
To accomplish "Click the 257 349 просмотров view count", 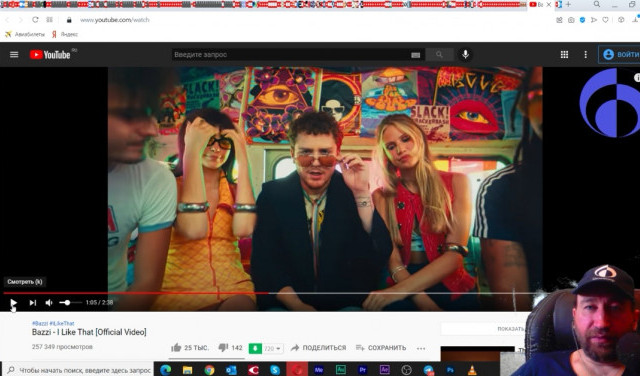I will pos(62,347).
